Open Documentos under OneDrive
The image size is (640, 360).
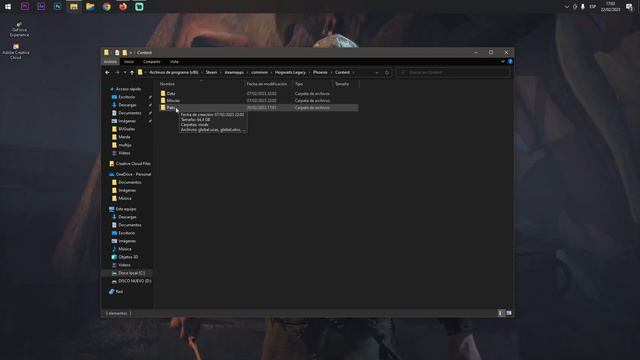[x=129, y=182]
